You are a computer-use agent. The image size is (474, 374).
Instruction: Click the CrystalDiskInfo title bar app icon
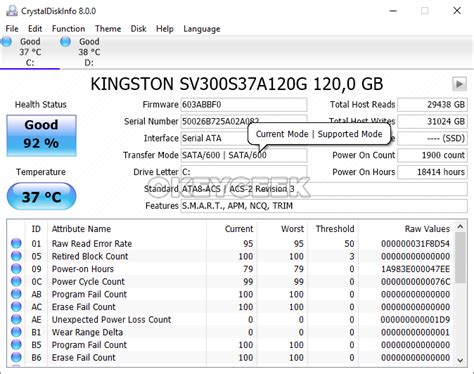pyautogui.click(x=12, y=11)
